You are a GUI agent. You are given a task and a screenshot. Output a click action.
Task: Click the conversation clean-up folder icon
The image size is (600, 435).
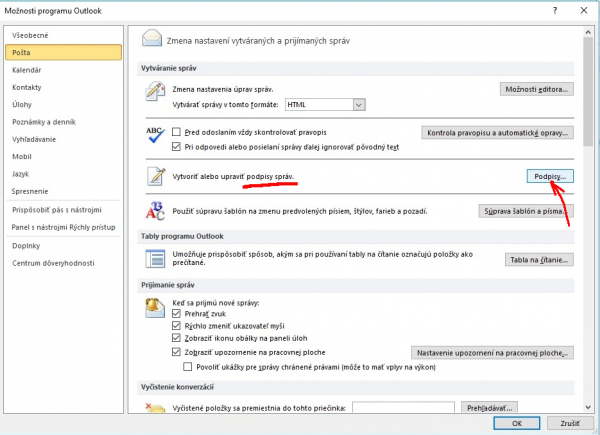155,408
